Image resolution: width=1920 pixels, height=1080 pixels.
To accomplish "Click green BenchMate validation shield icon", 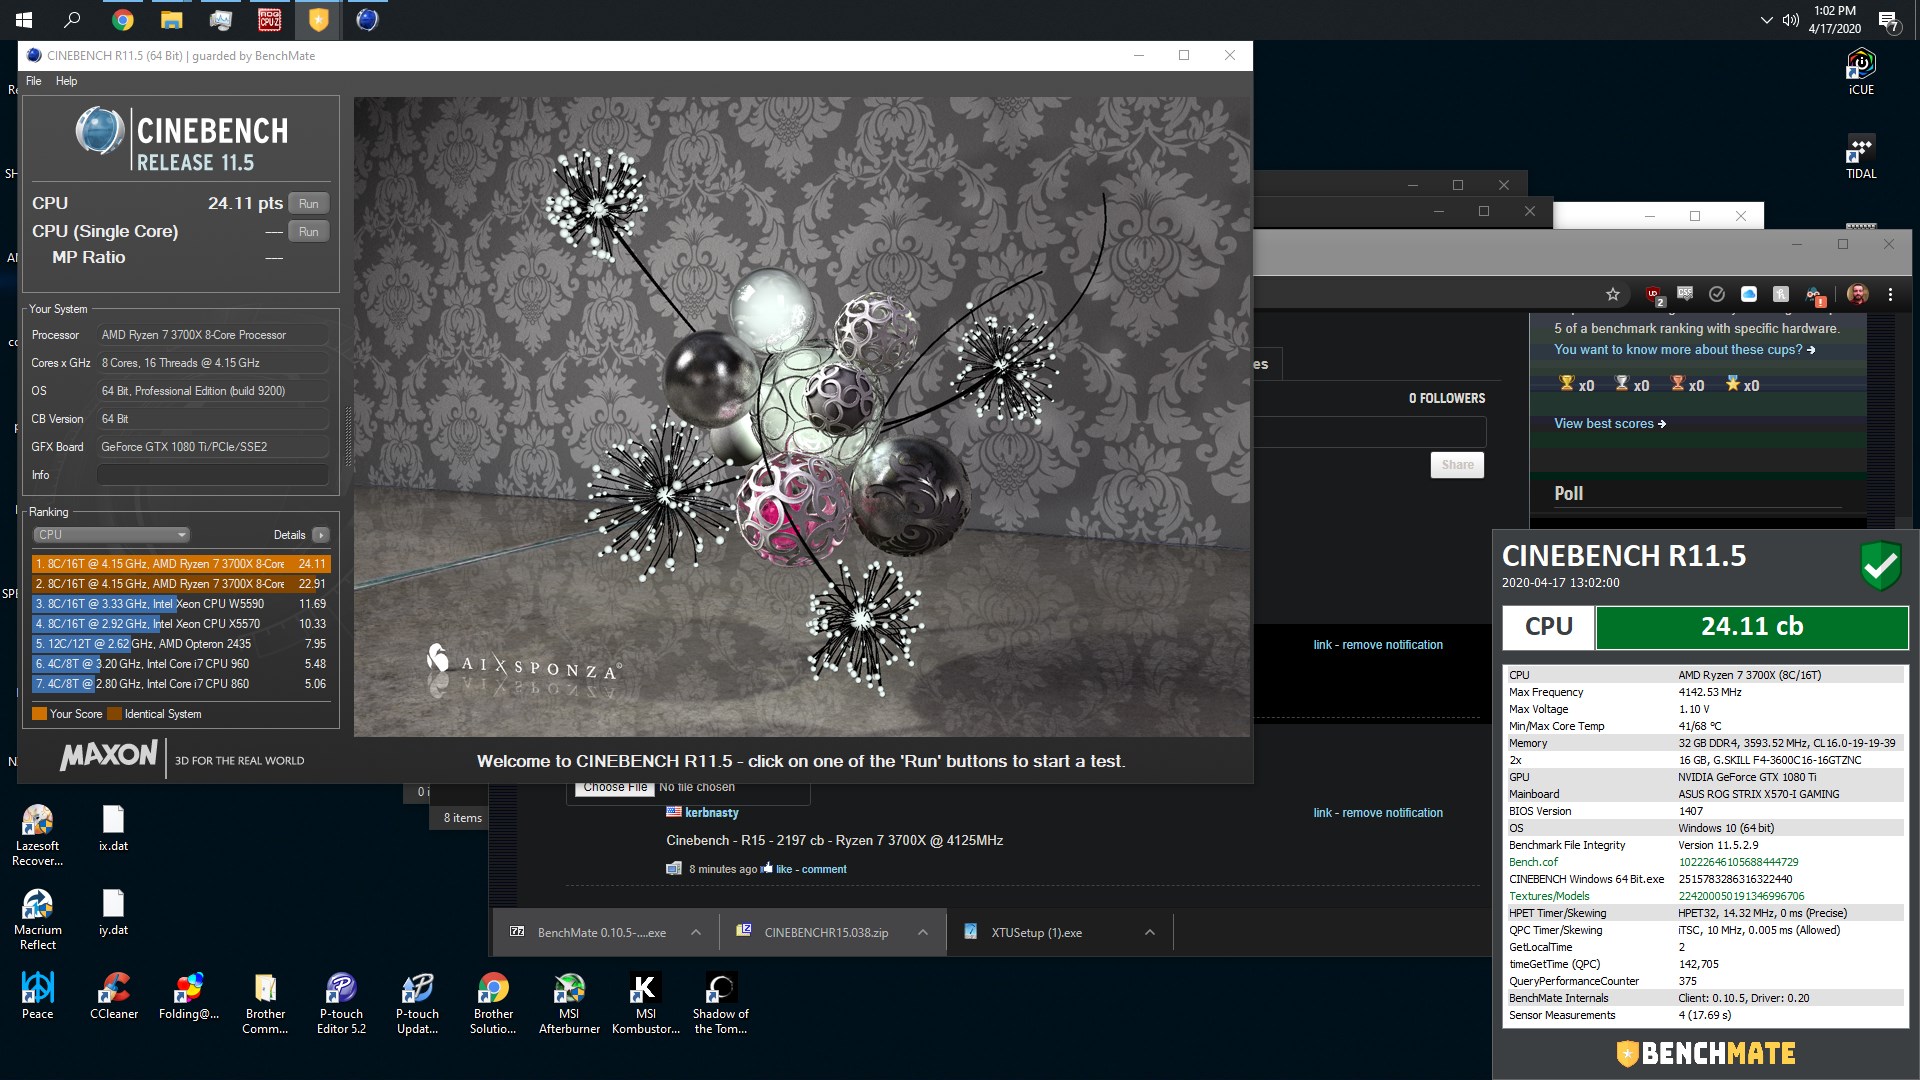I will [1880, 566].
